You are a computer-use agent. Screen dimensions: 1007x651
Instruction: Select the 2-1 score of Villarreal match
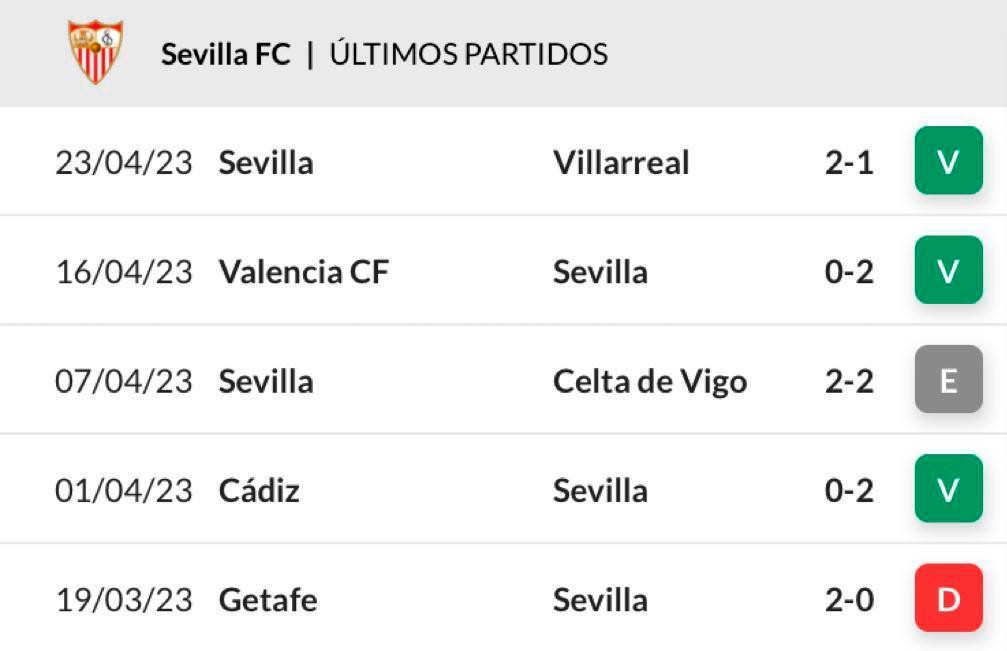coord(849,162)
